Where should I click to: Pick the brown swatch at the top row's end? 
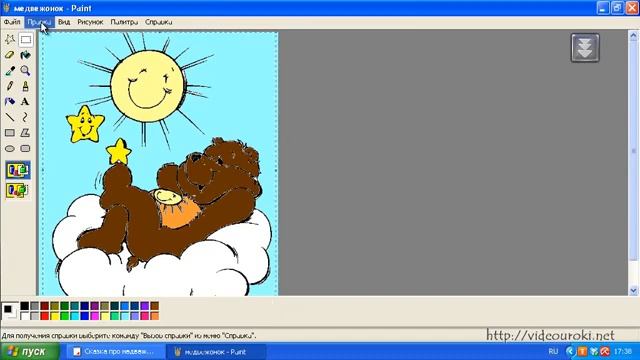(x=155, y=306)
